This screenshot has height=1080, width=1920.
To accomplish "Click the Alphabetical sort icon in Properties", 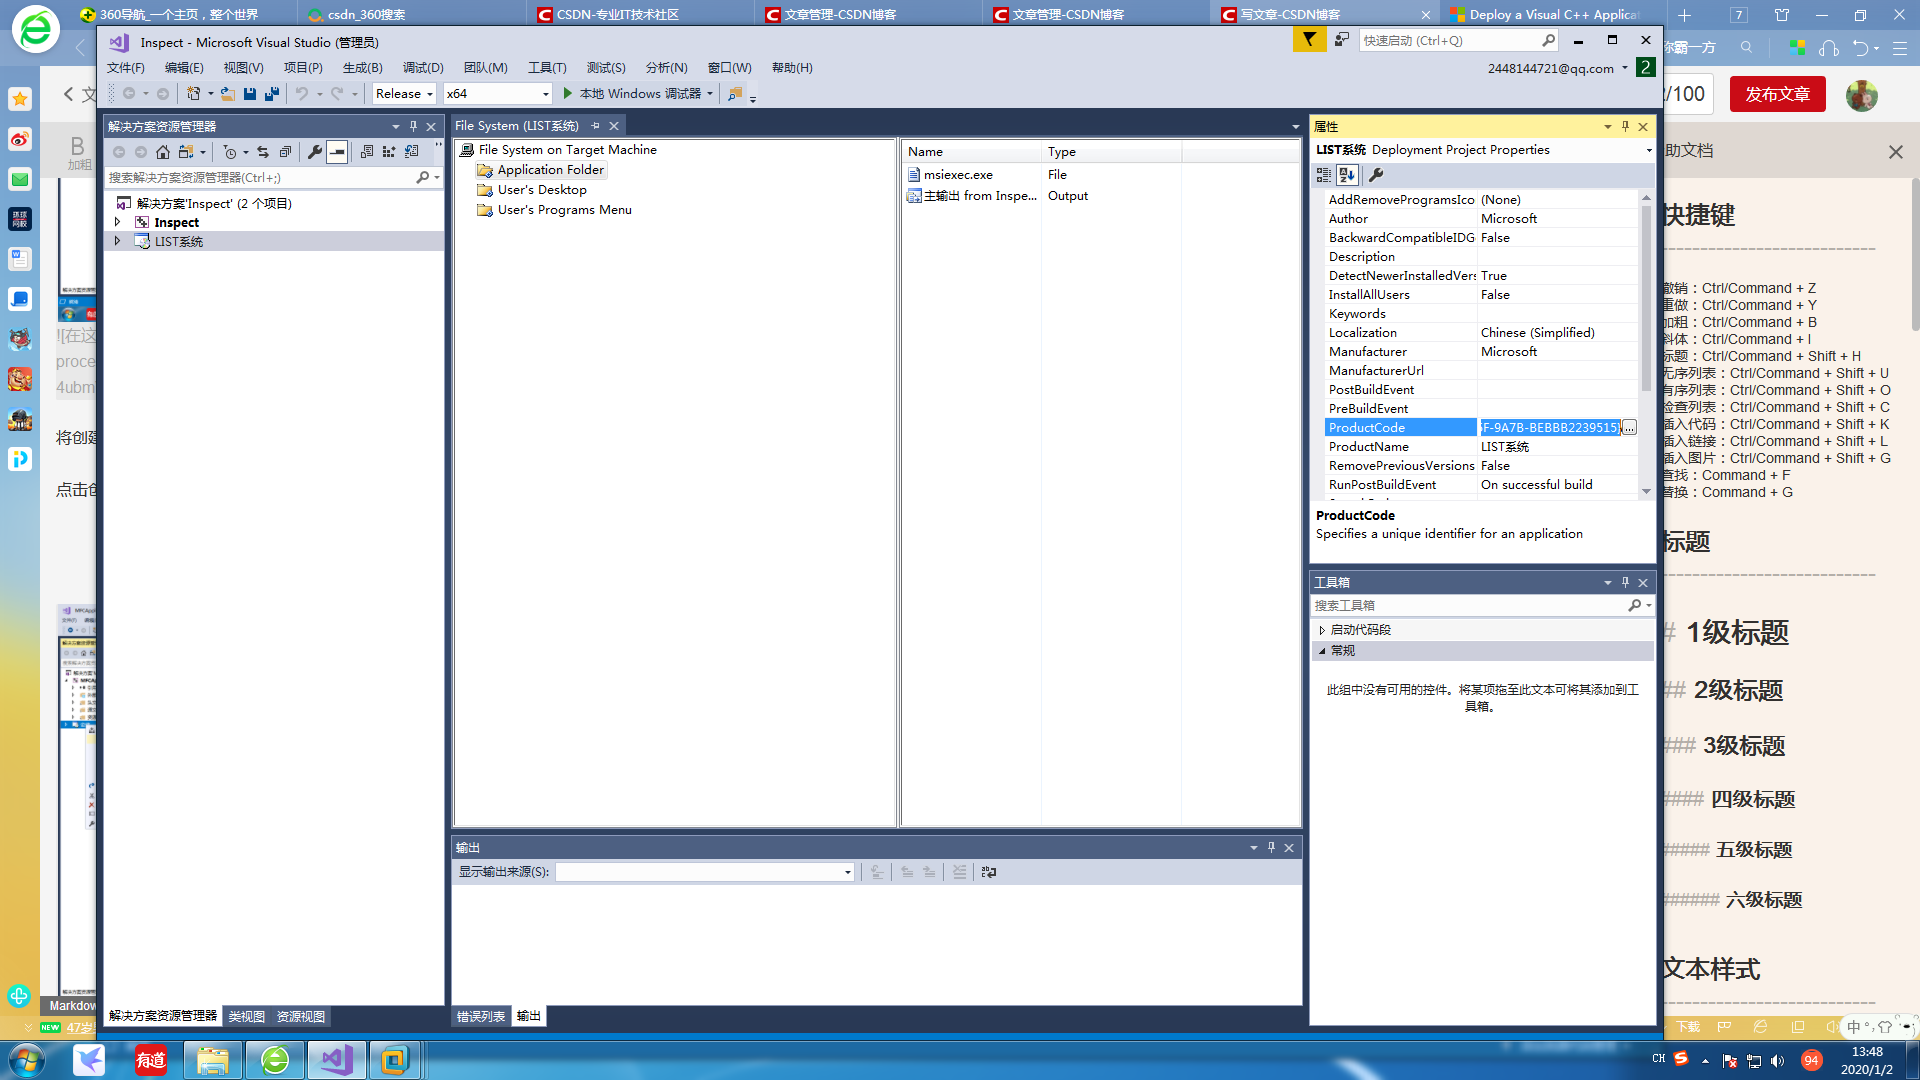I will pos(1347,175).
